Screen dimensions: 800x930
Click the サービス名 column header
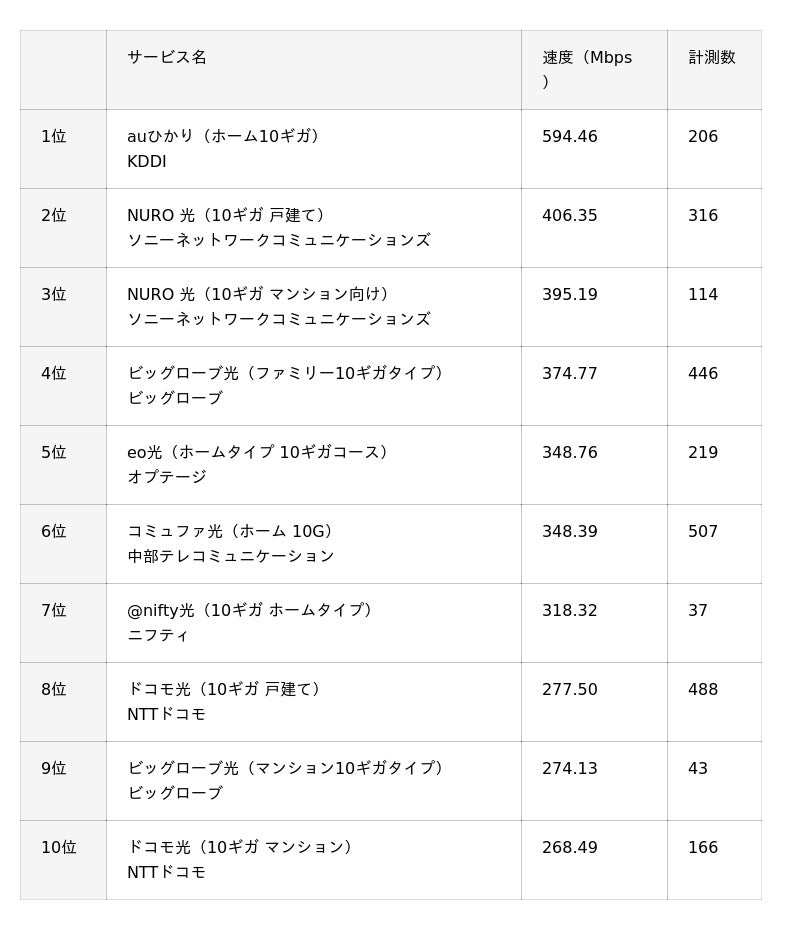click(167, 58)
